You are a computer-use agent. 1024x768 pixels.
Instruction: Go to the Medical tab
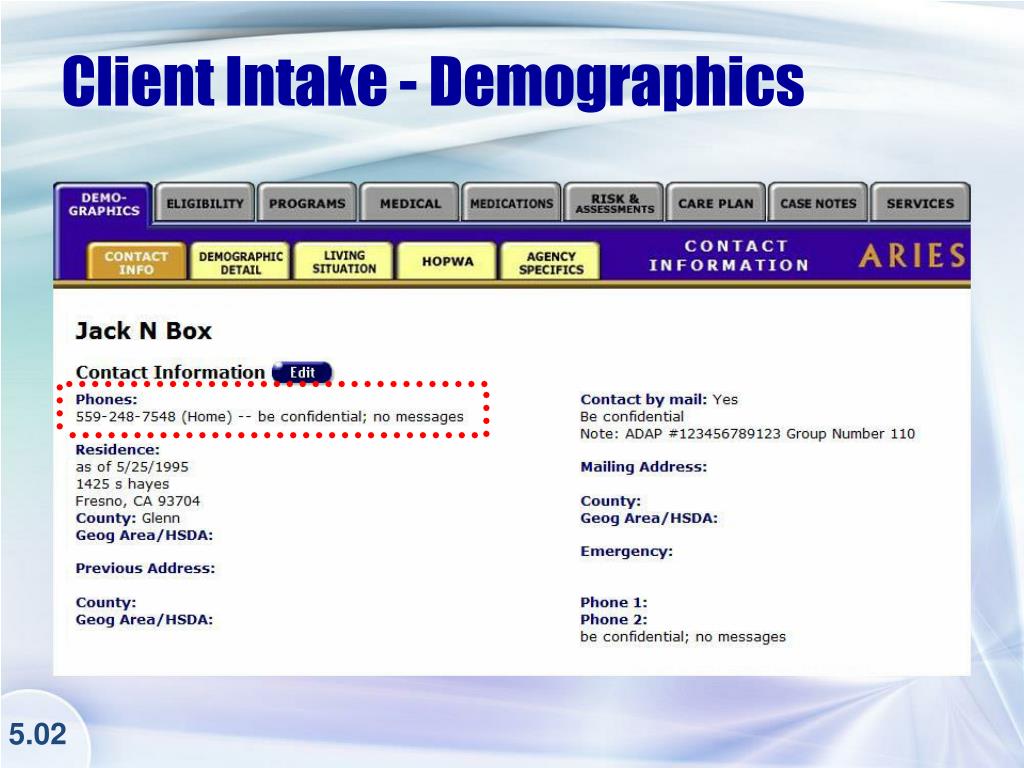[x=410, y=203]
